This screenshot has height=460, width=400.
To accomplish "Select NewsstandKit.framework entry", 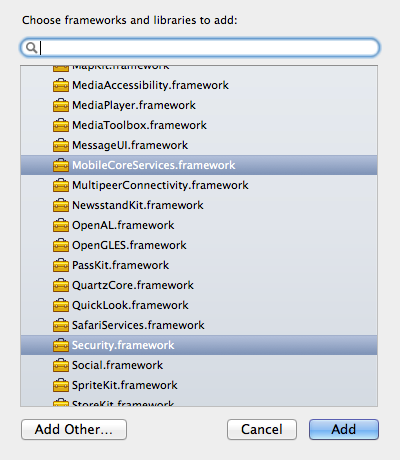I will click(199, 205).
